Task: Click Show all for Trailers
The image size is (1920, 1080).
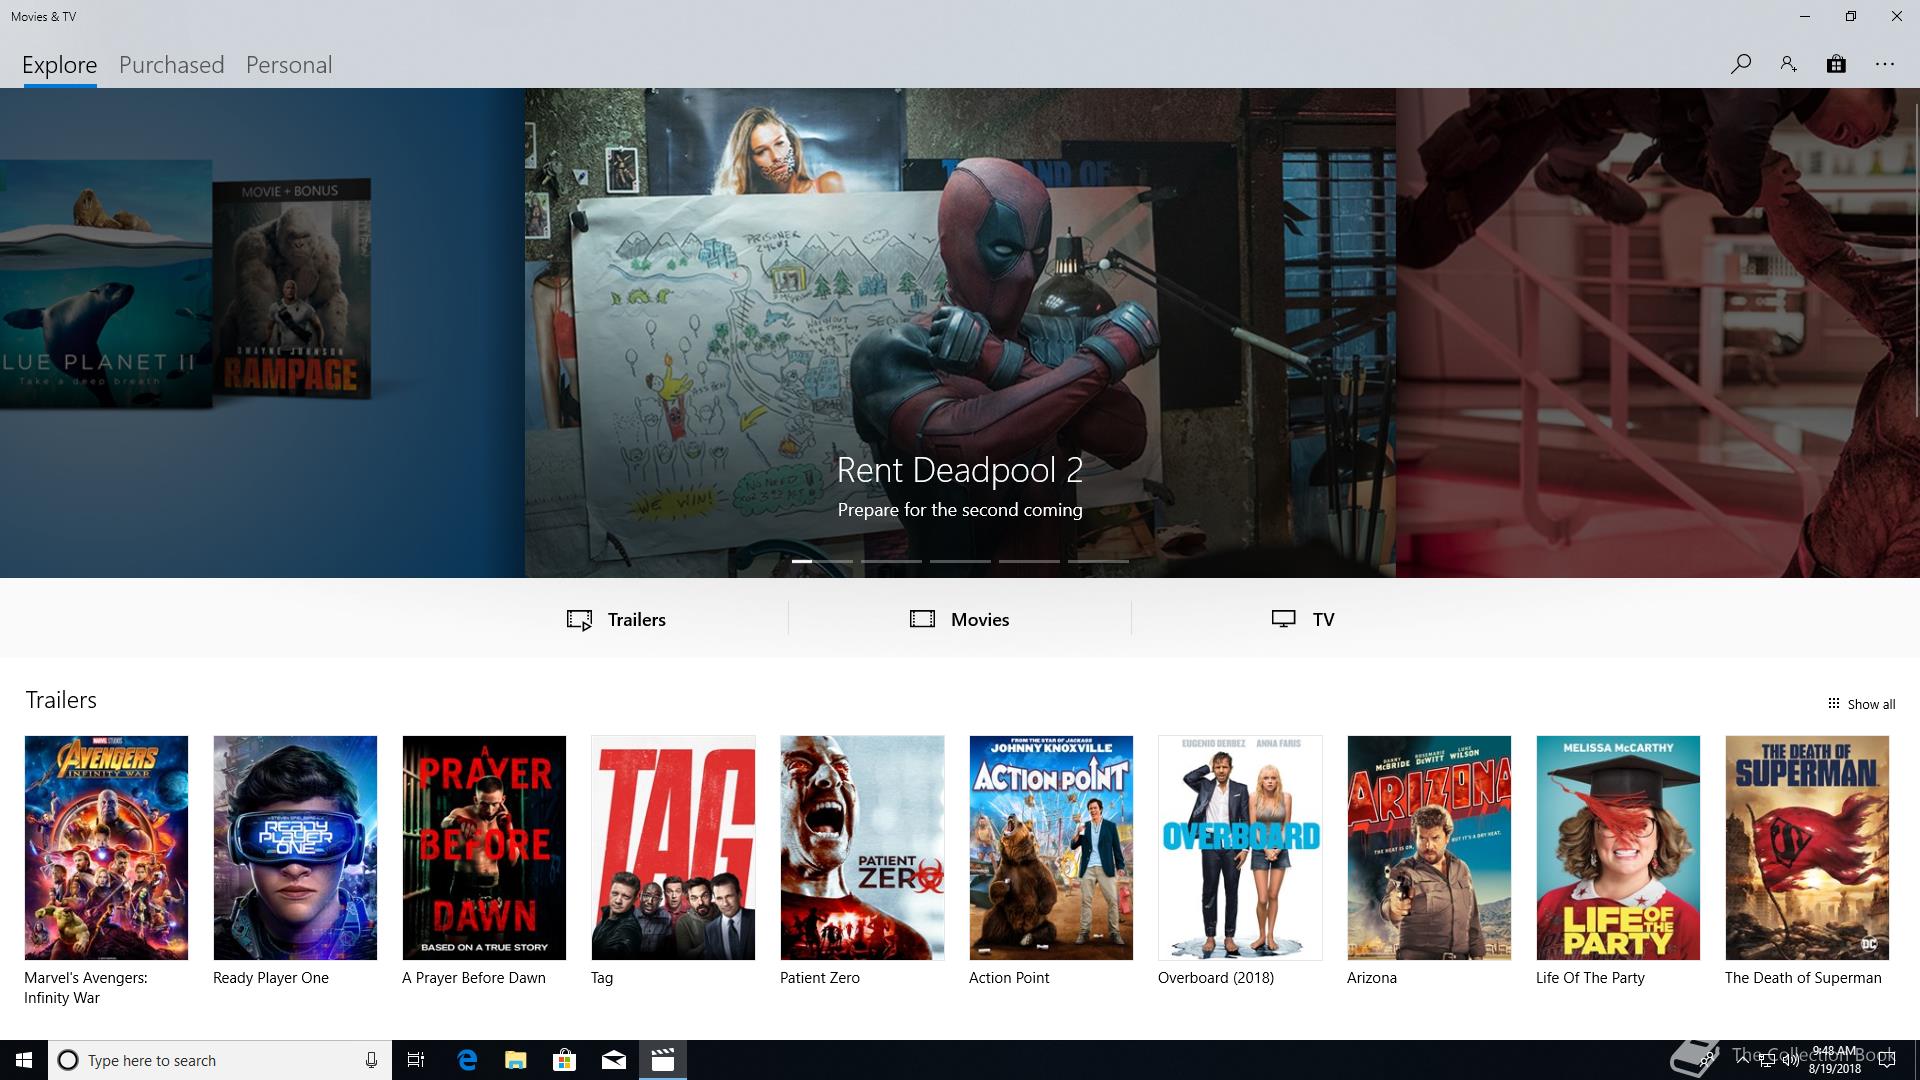Action: pos(1861,704)
